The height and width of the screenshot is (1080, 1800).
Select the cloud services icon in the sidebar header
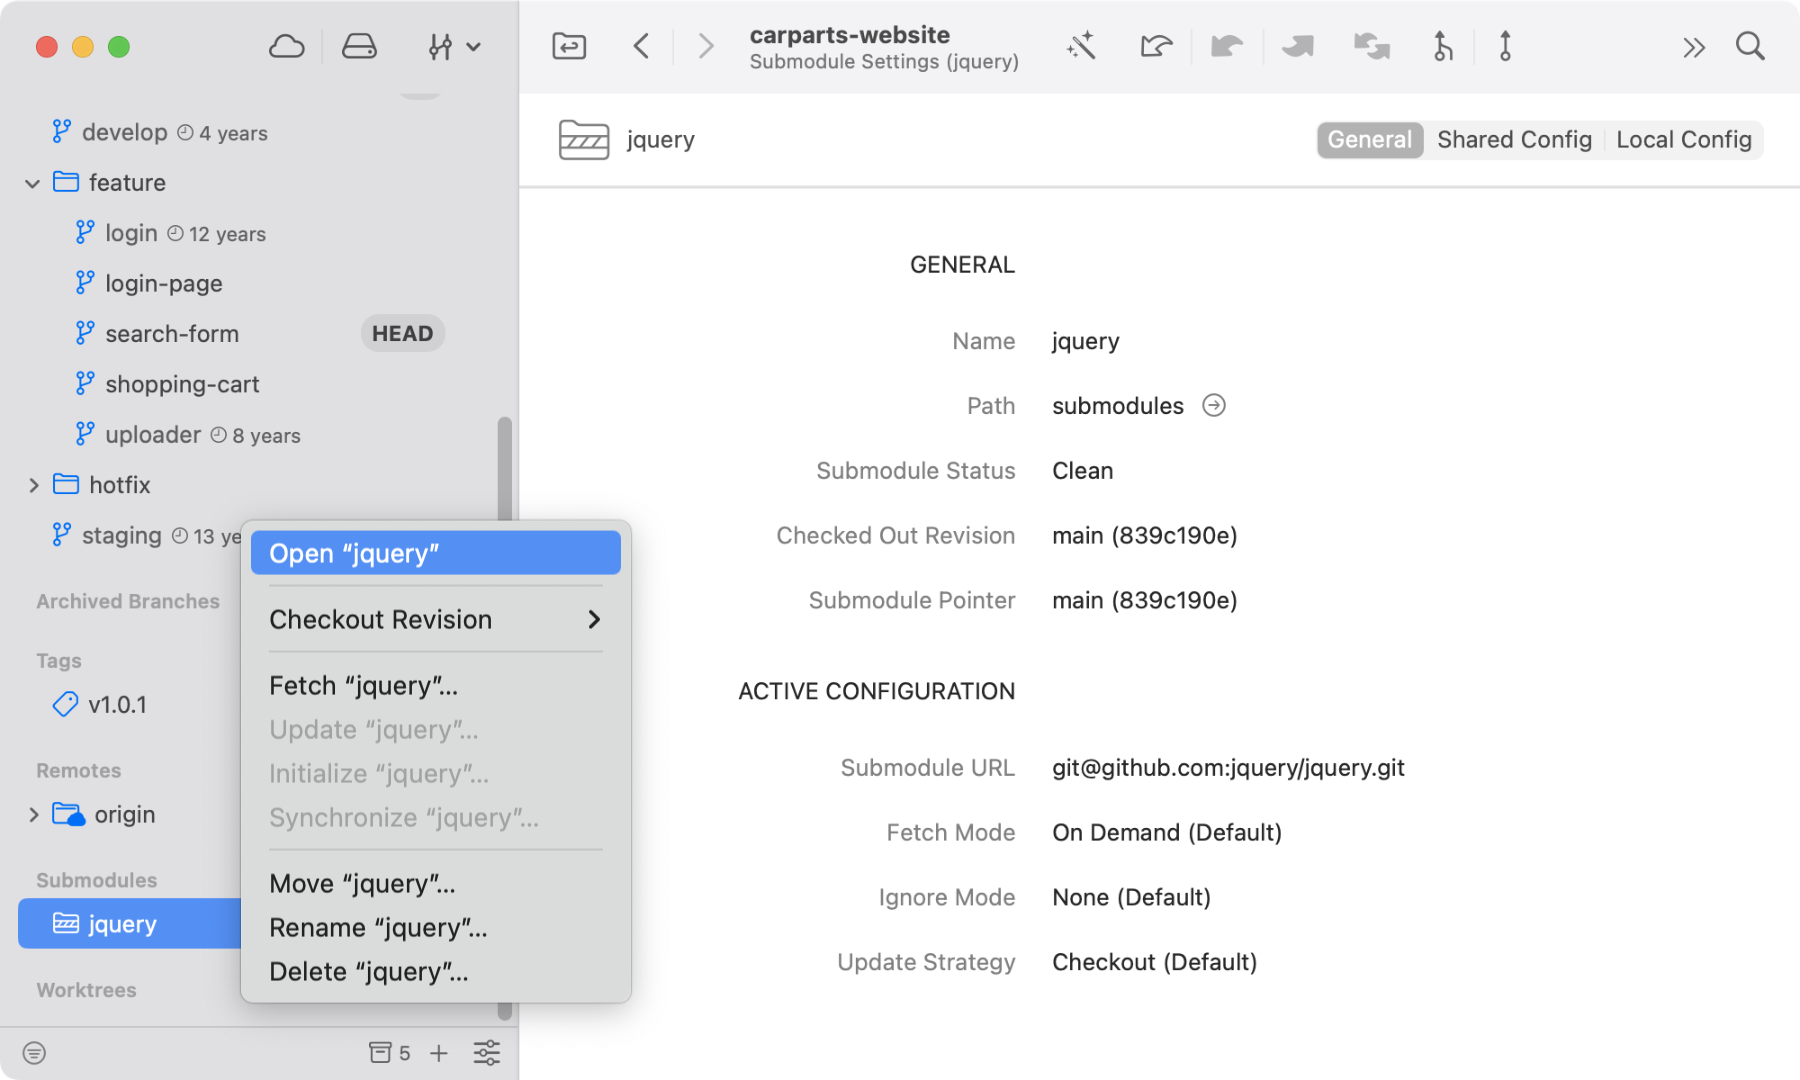286,45
